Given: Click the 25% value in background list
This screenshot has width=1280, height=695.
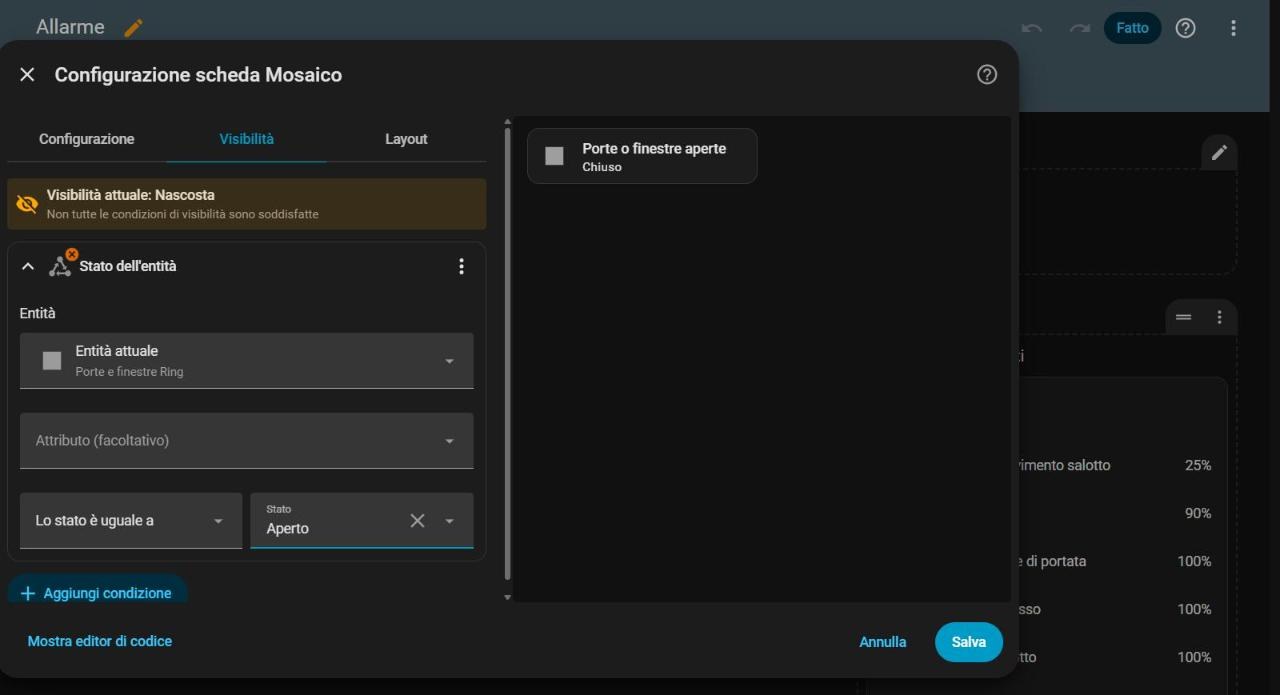Looking at the screenshot, I should 1198,465.
